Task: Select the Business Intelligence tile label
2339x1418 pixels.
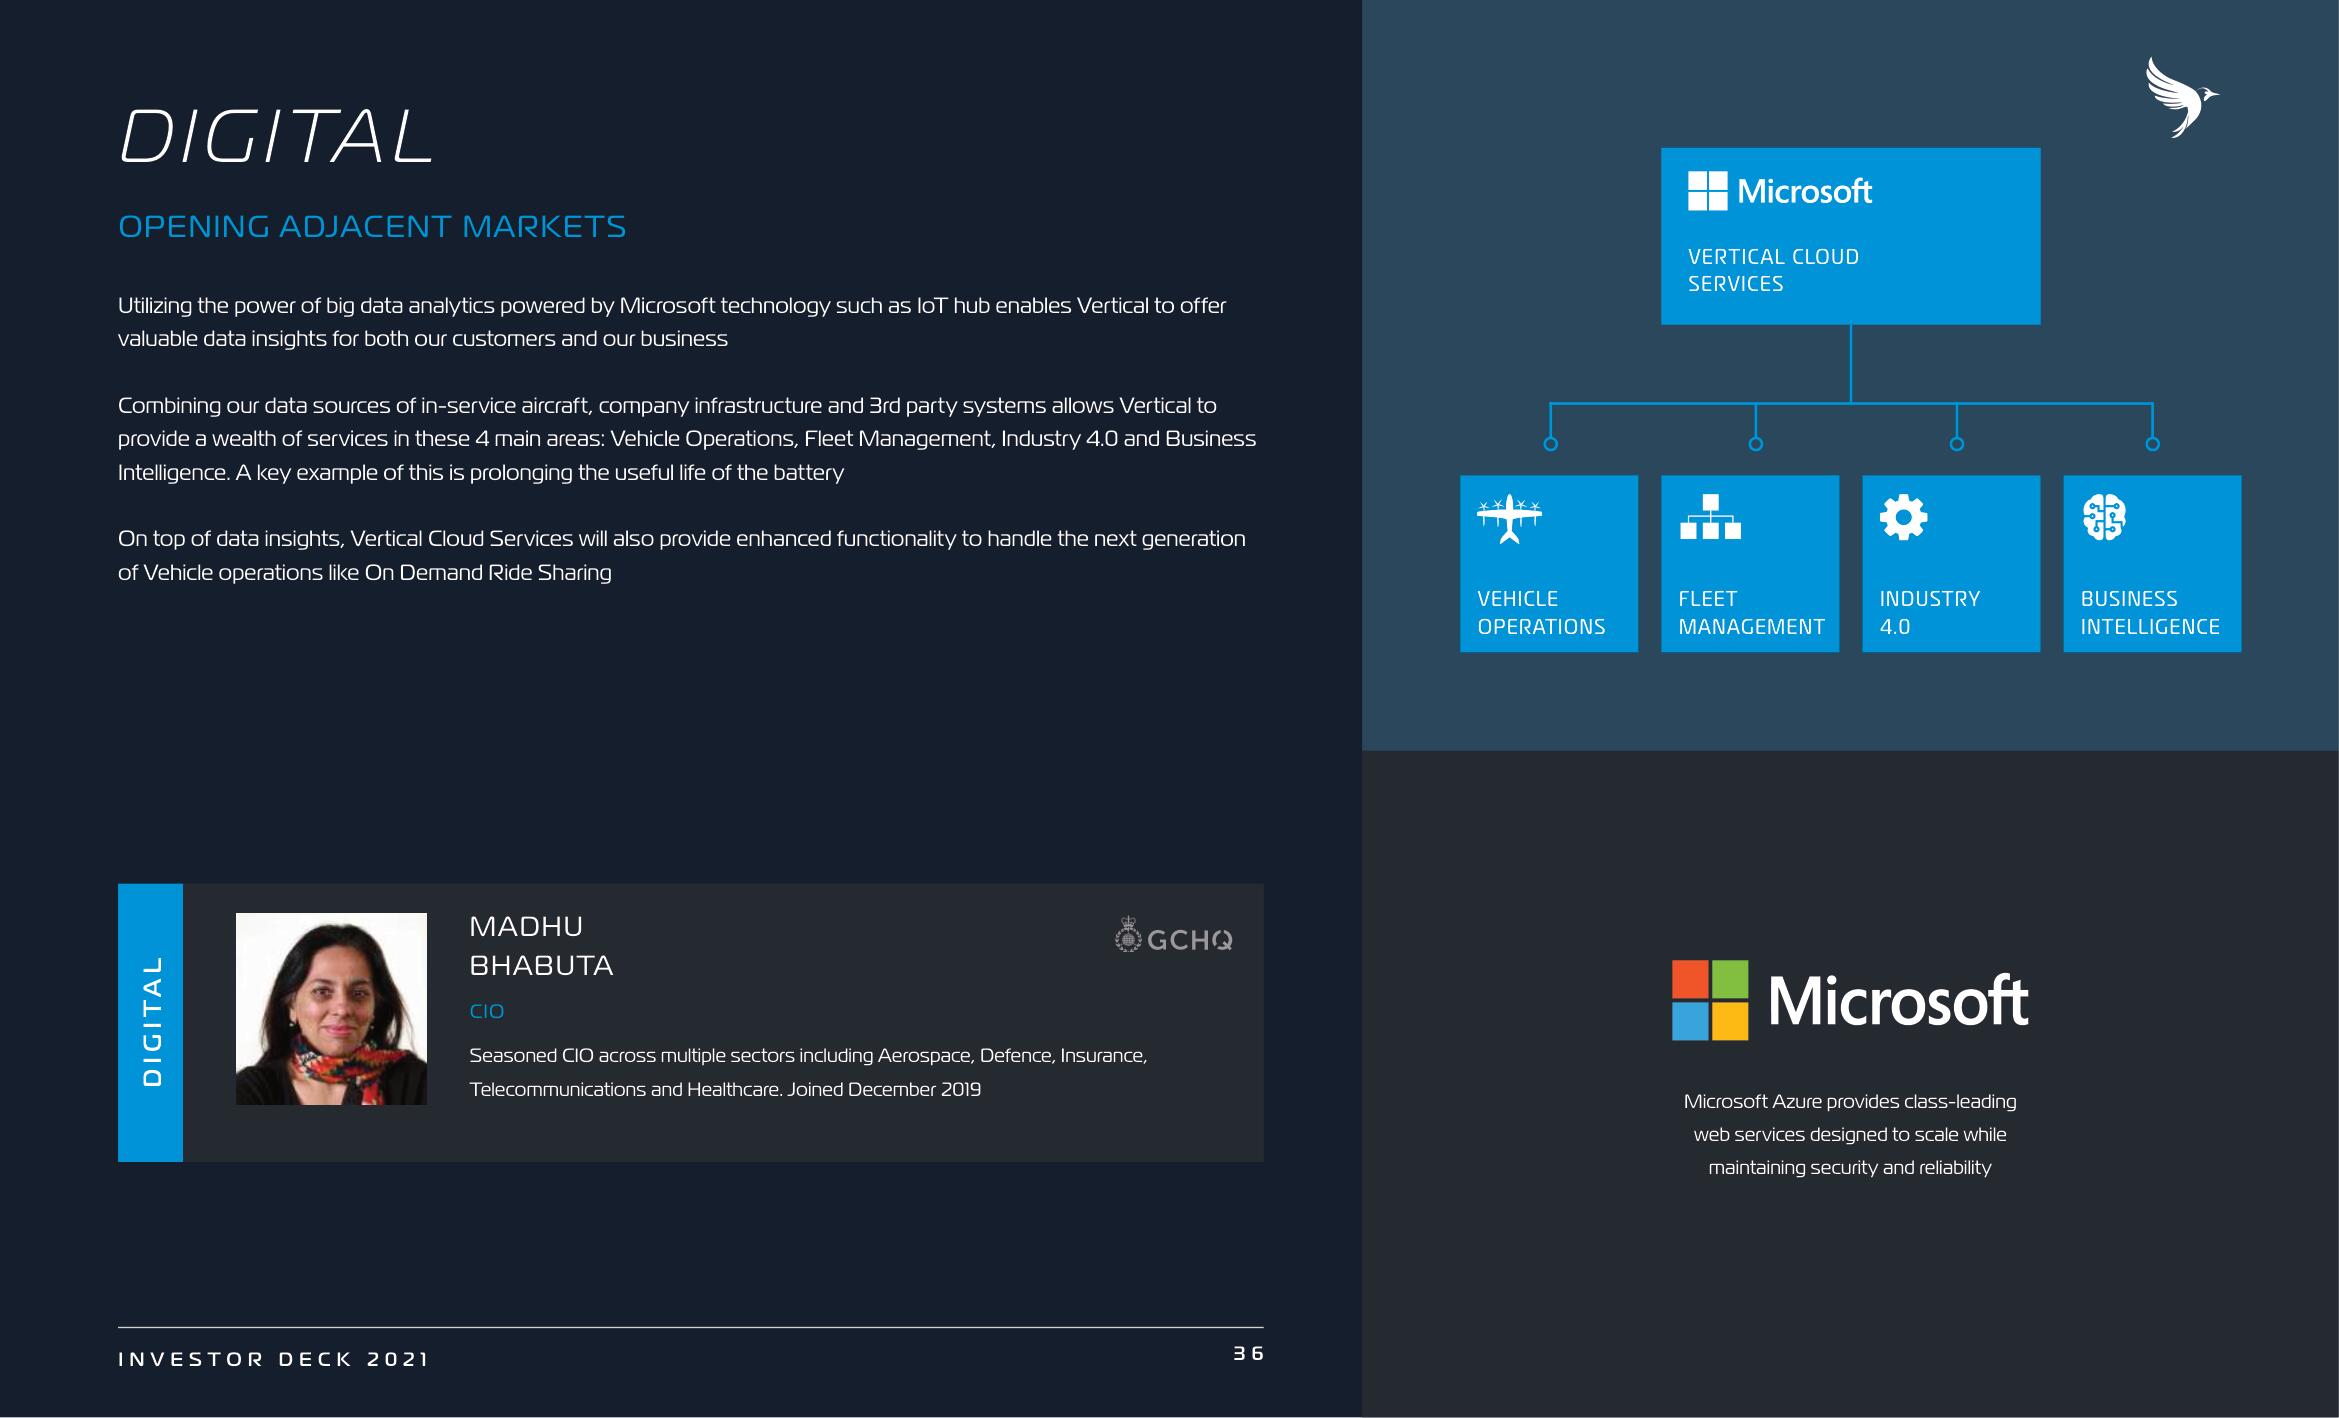Action: click(x=2150, y=612)
